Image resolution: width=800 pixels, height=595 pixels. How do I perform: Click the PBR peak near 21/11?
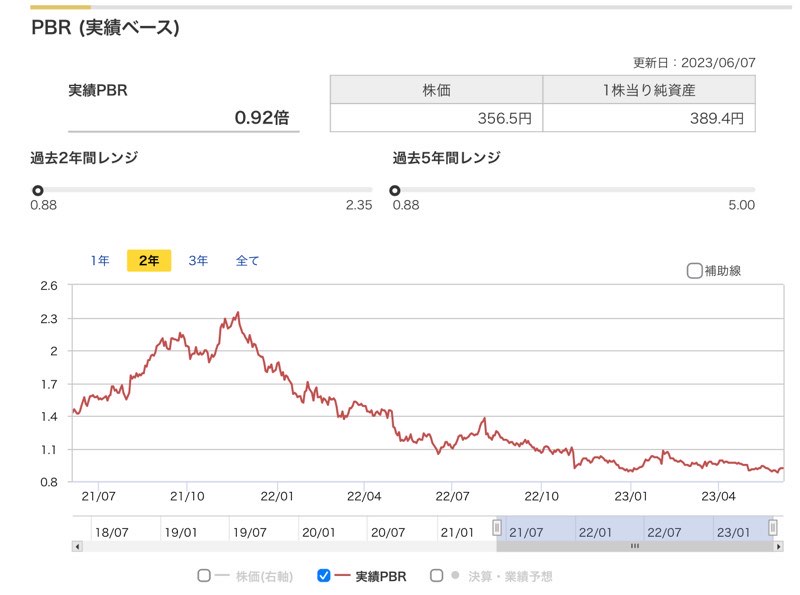pos(238,313)
